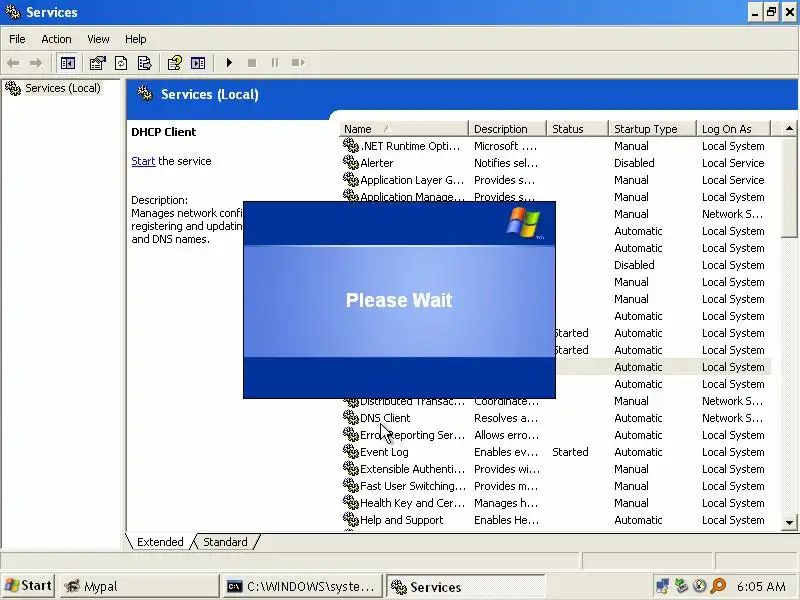Toggle Show/Hide Console Tree toolbar button
800x600 pixels.
67,63
